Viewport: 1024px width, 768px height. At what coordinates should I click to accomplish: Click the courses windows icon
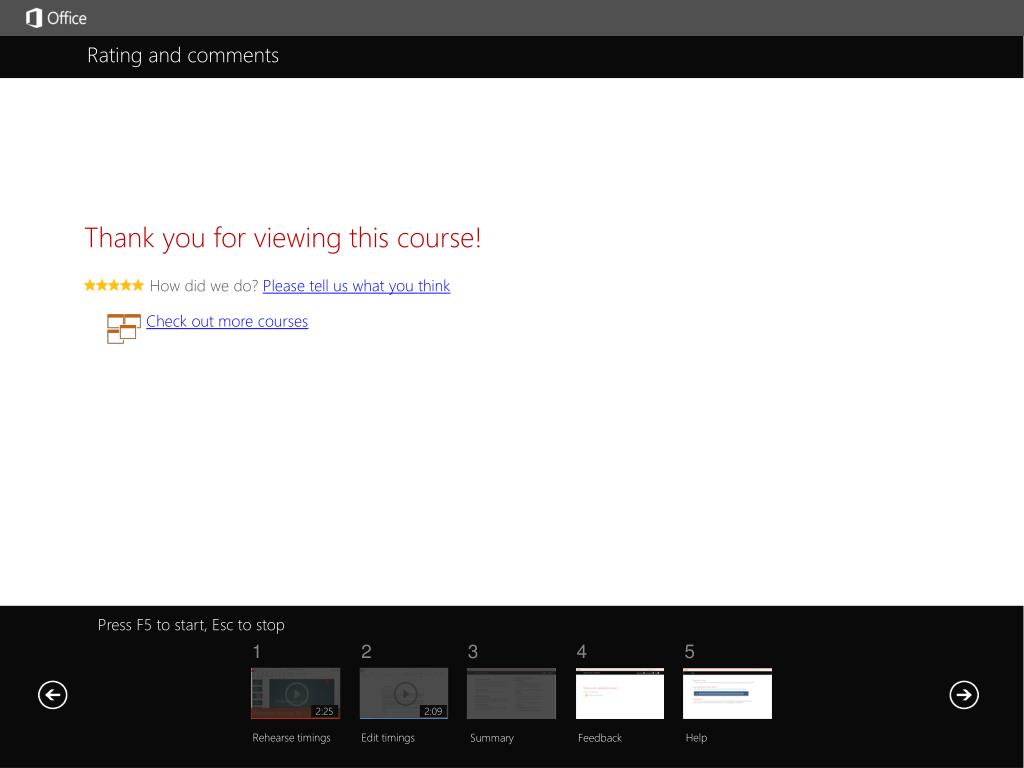tap(123, 328)
